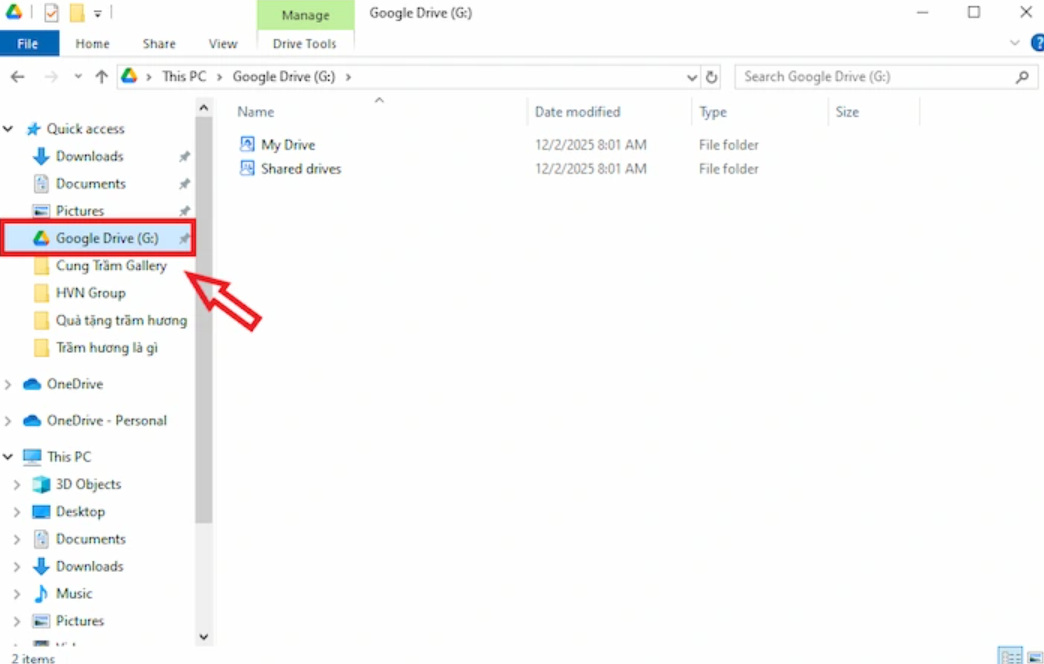Screen dimensions: 1044x664
Task: Select the Google Drive icon in the address bar
Action: point(130,76)
